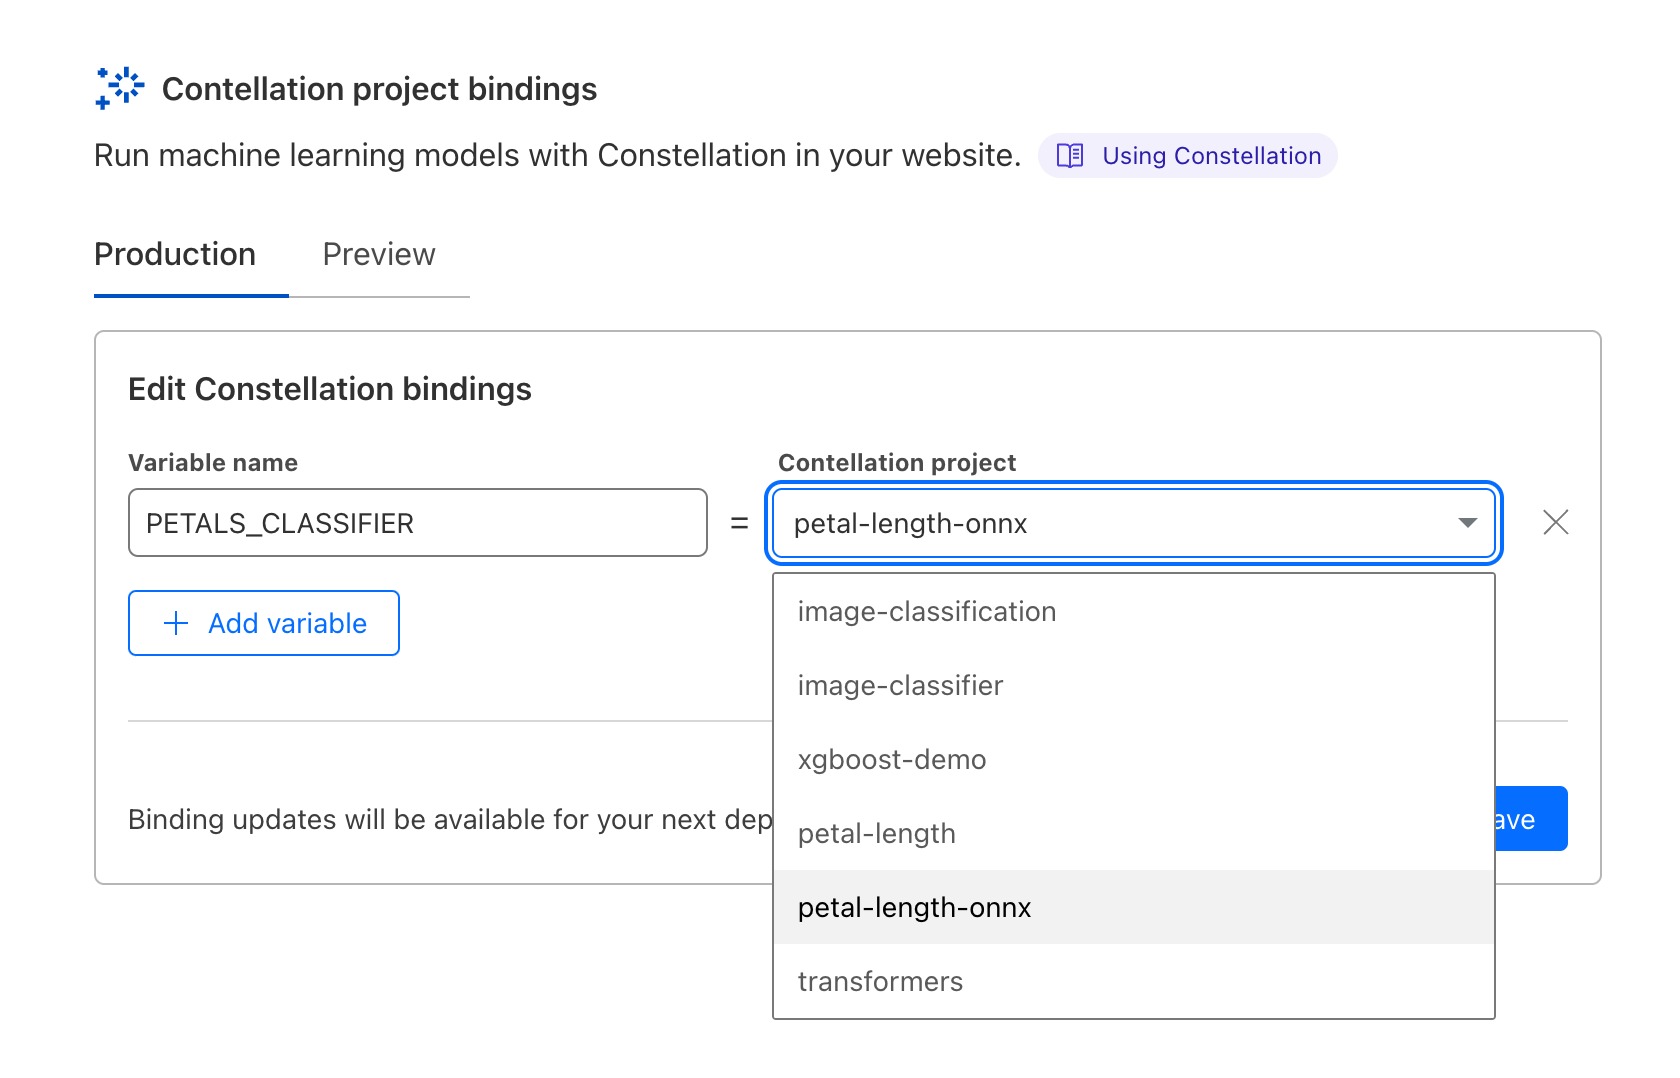1680x1078 pixels.
Task: Switch to the Preview tab
Action: [x=378, y=254]
